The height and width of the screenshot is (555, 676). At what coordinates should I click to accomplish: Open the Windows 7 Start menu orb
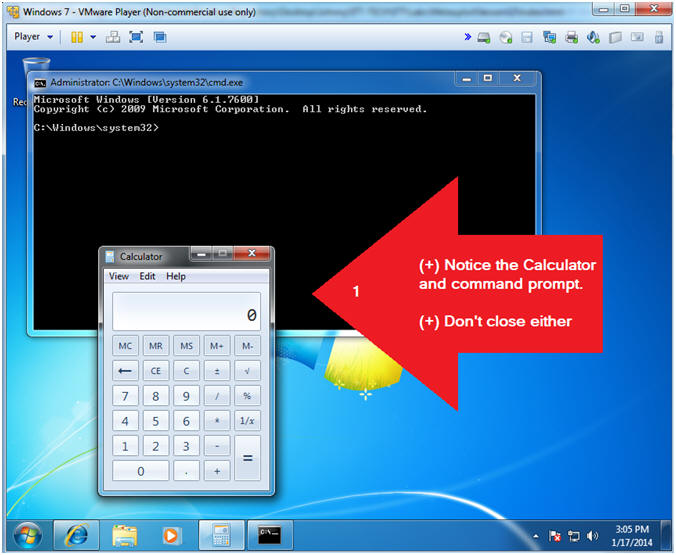click(28, 535)
